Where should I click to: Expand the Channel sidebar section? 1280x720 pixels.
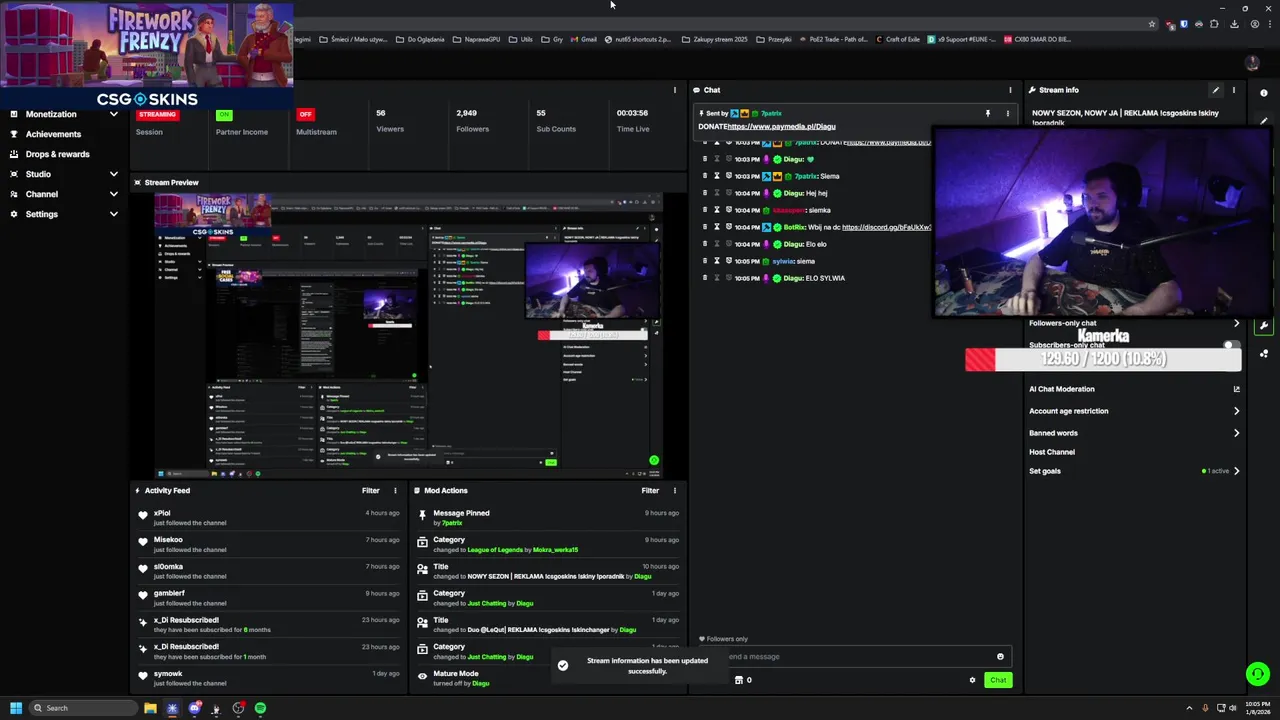[x=113, y=194]
